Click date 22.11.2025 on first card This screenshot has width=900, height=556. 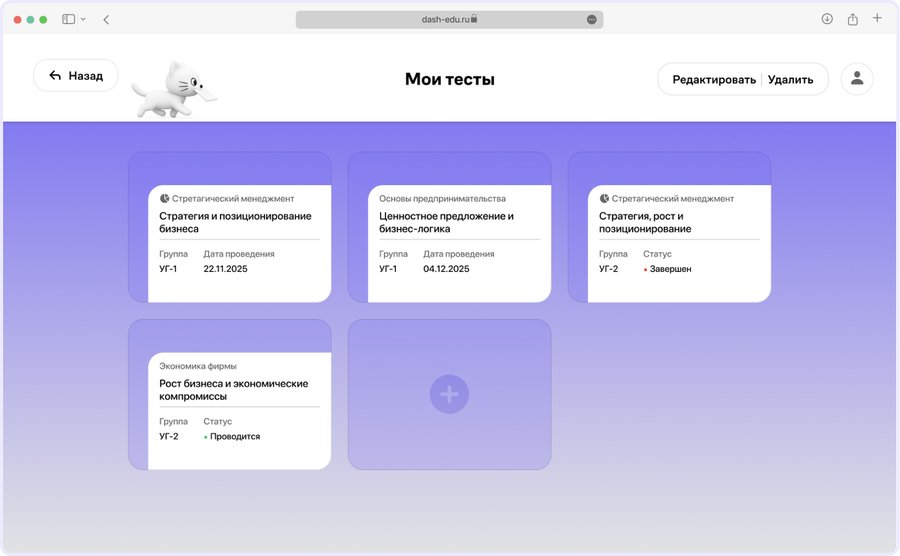point(226,269)
